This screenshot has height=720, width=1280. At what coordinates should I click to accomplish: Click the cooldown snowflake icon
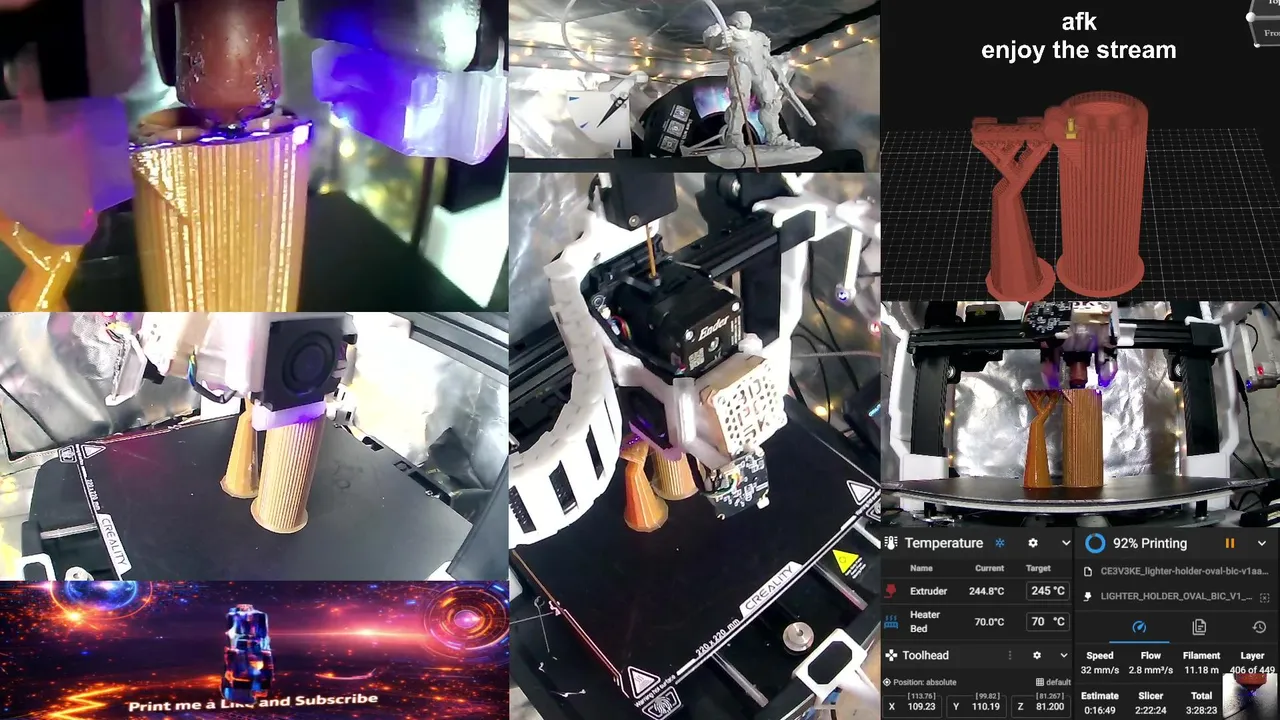(999, 543)
